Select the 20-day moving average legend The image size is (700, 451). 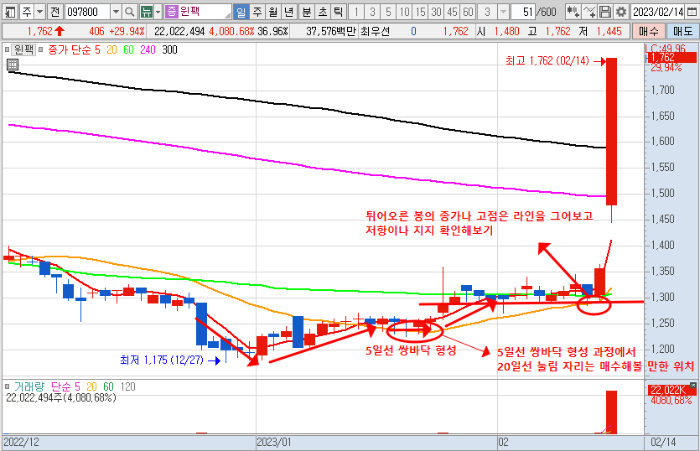(x=112, y=50)
